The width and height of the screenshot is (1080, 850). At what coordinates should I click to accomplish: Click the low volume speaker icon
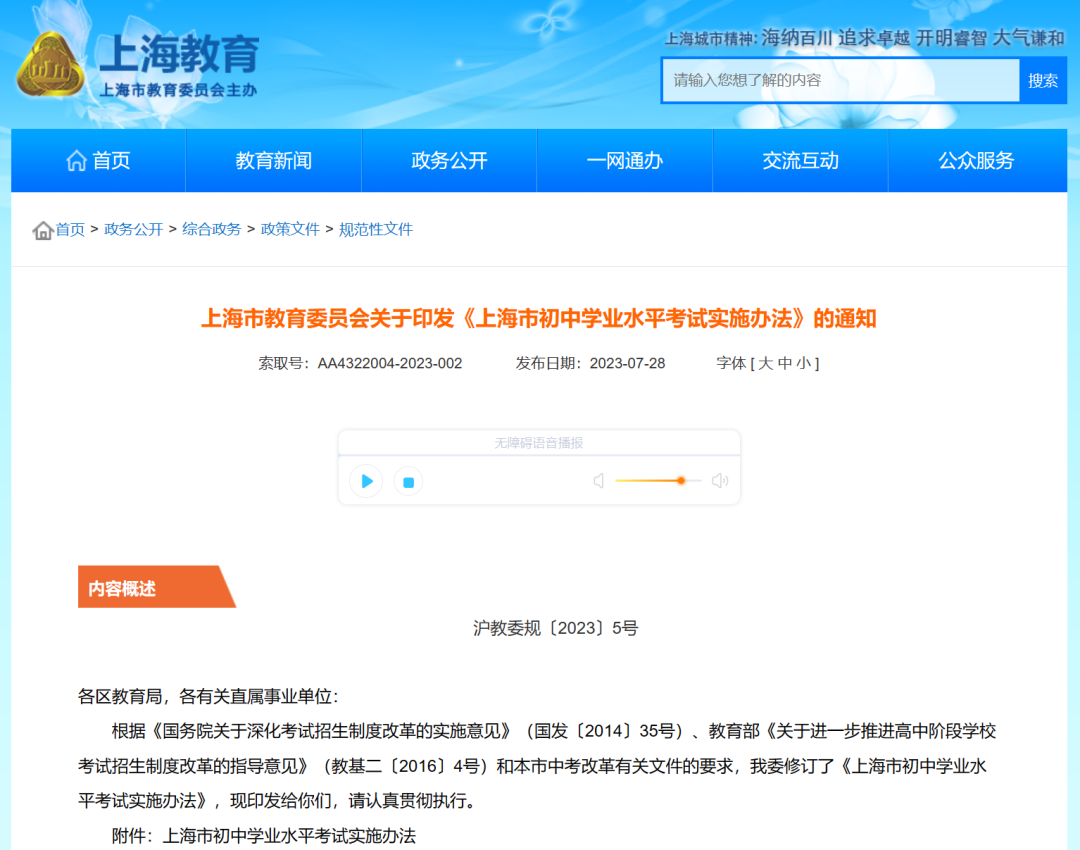pos(599,481)
